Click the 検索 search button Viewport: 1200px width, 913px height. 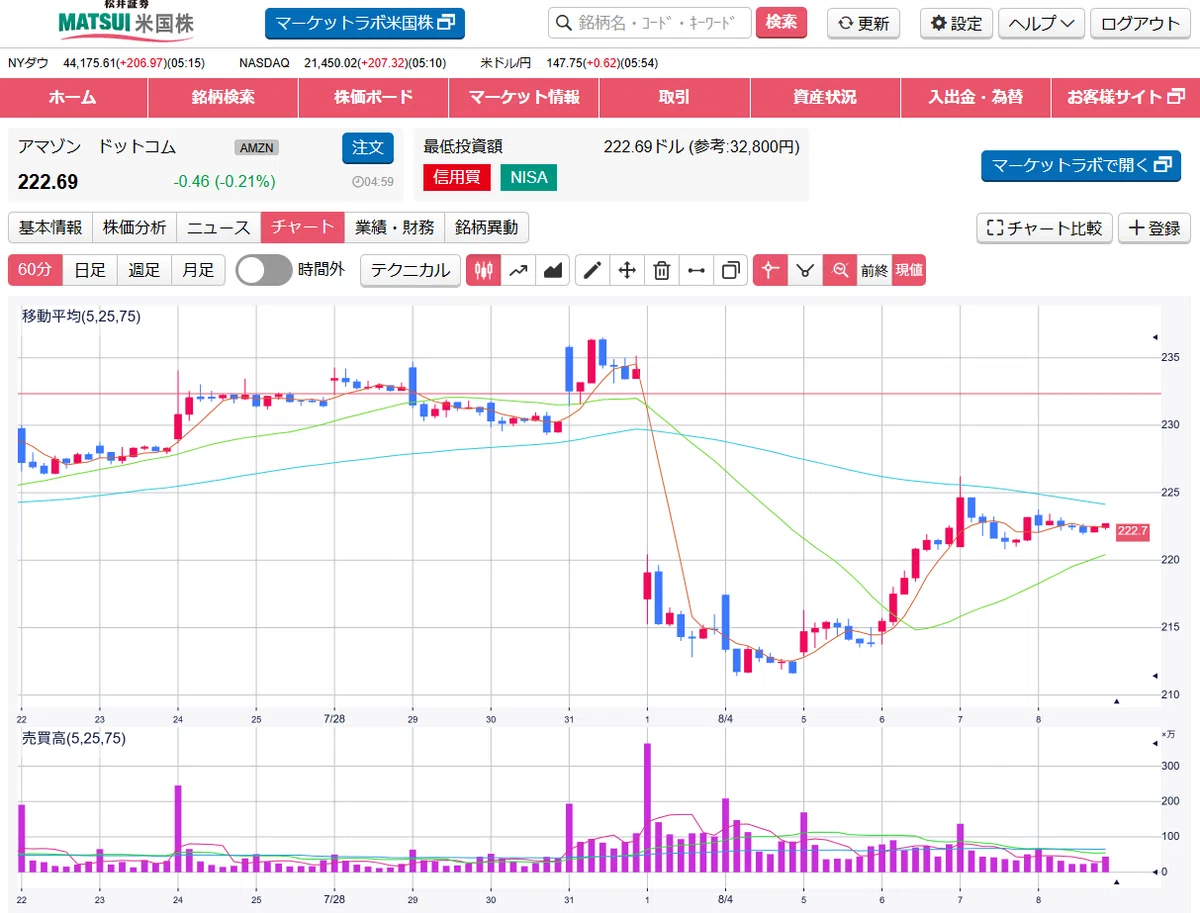(x=781, y=23)
